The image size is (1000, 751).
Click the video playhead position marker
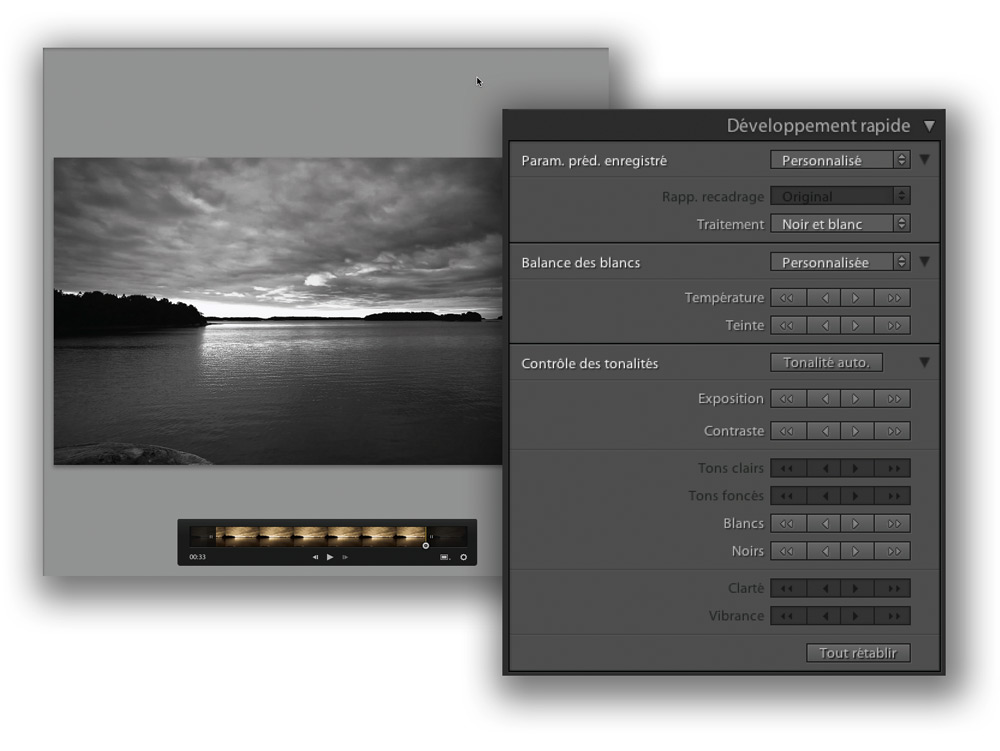point(426,546)
